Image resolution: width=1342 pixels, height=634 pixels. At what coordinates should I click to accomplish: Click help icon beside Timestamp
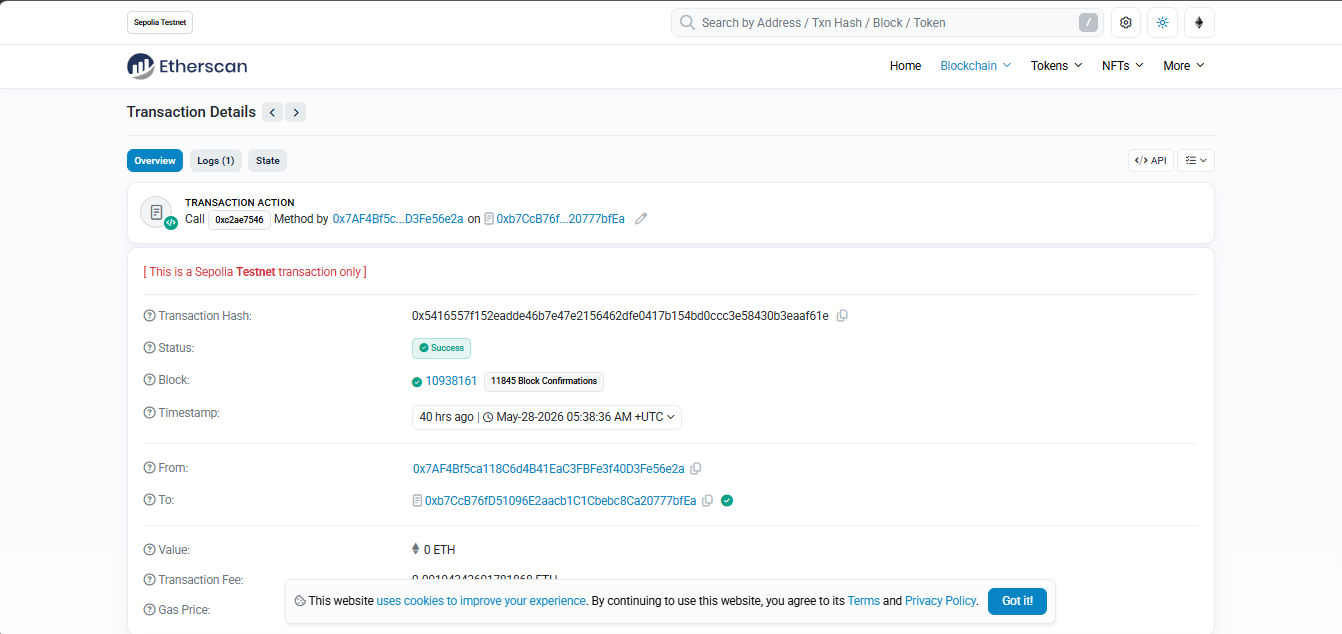150,413
